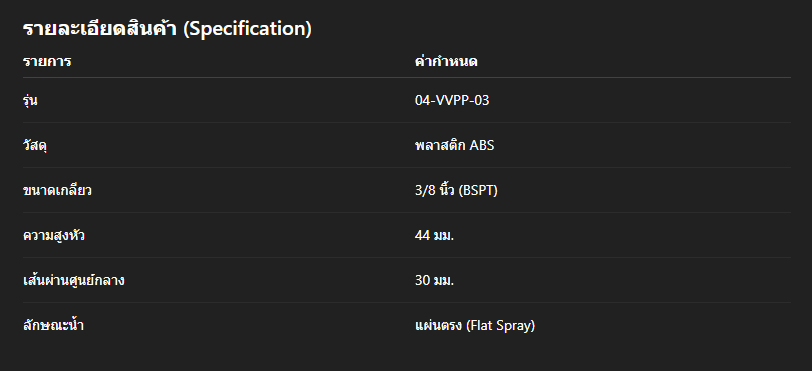Select the ค่ากำหนด column header

(446, 61)
